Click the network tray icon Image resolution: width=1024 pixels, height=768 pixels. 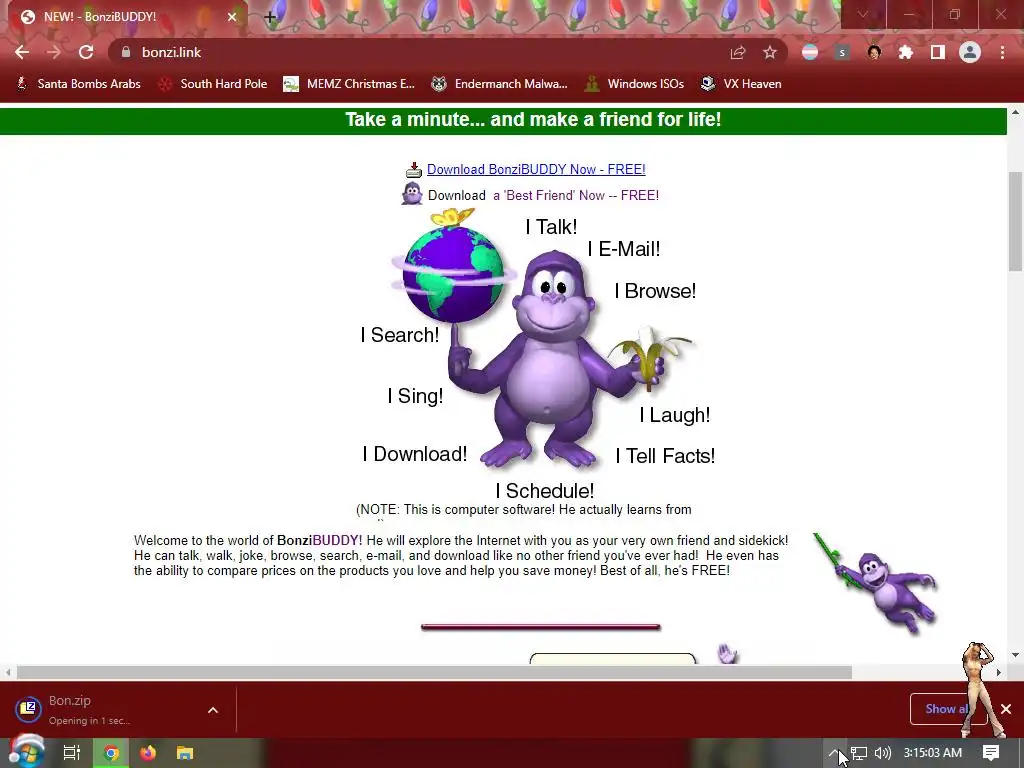click(859, 753)
